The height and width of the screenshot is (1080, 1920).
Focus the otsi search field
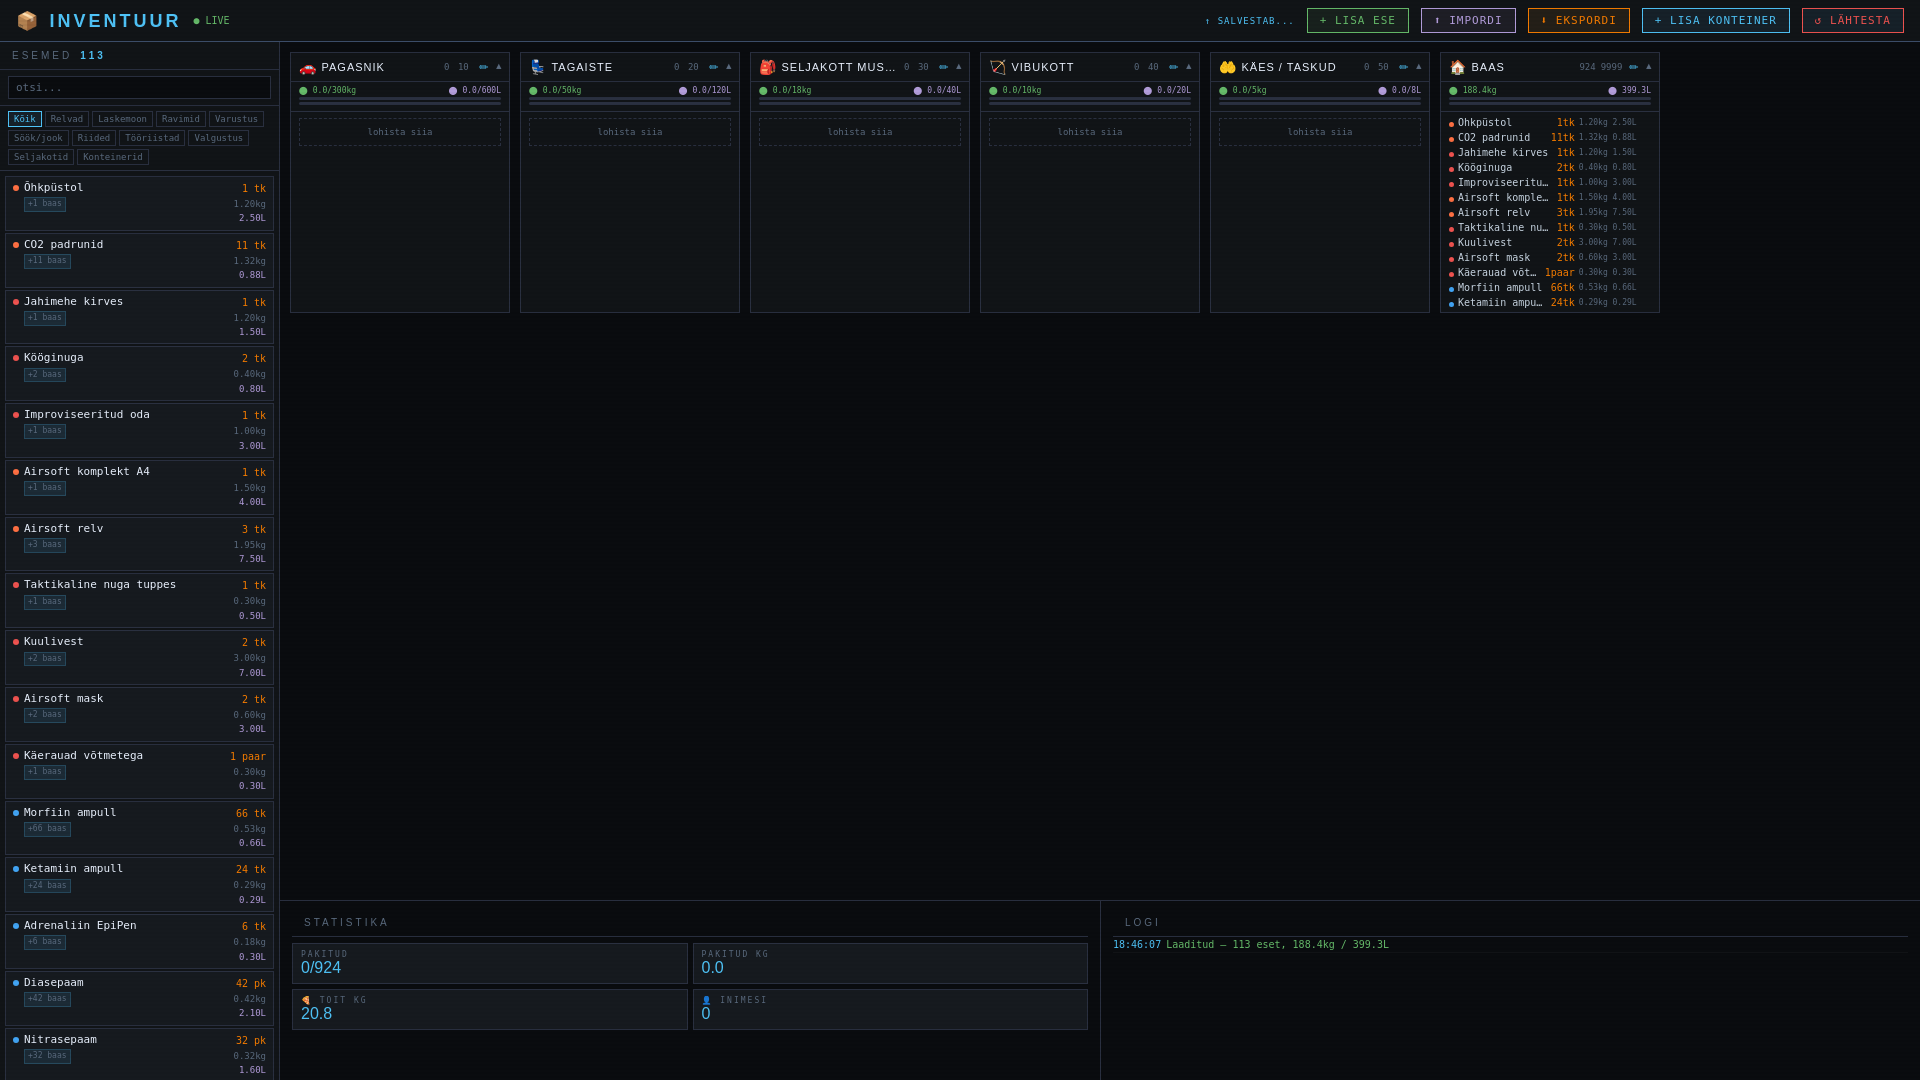(x=139, y=88)
